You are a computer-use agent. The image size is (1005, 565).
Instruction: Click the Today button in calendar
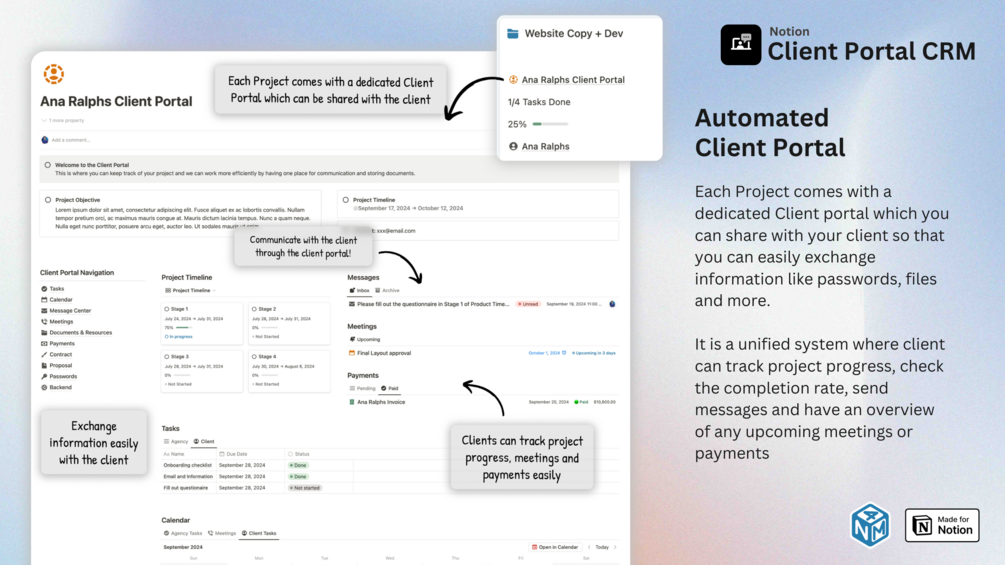pyautogui.click(x=602, y=547)
